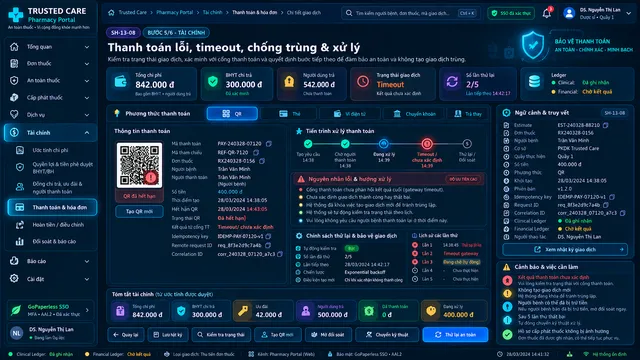Switch to the Chuyển khoản tab

click(414, 113)
